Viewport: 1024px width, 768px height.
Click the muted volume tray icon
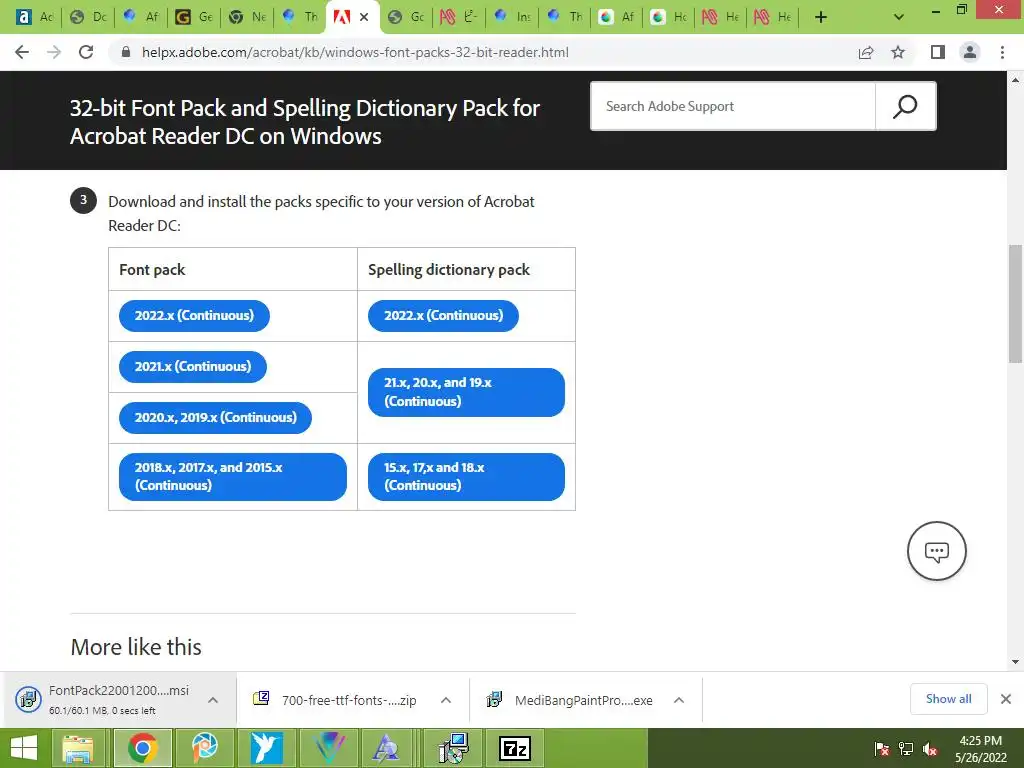[930, 749]
